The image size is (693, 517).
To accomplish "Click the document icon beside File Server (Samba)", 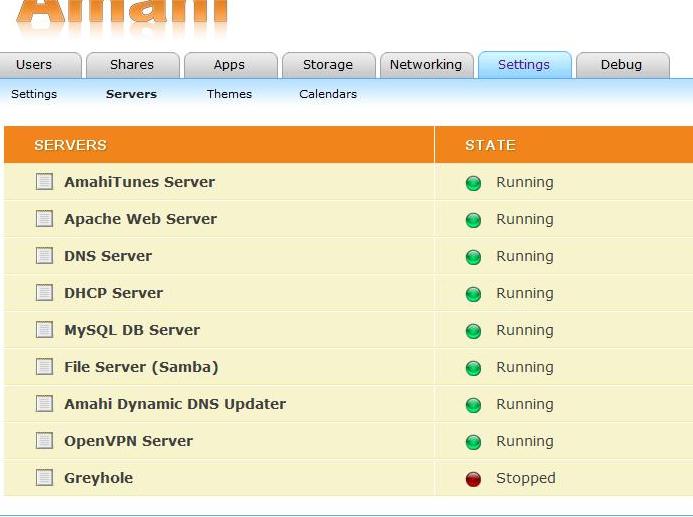I will pyautogui.click(x=44, y=367).
